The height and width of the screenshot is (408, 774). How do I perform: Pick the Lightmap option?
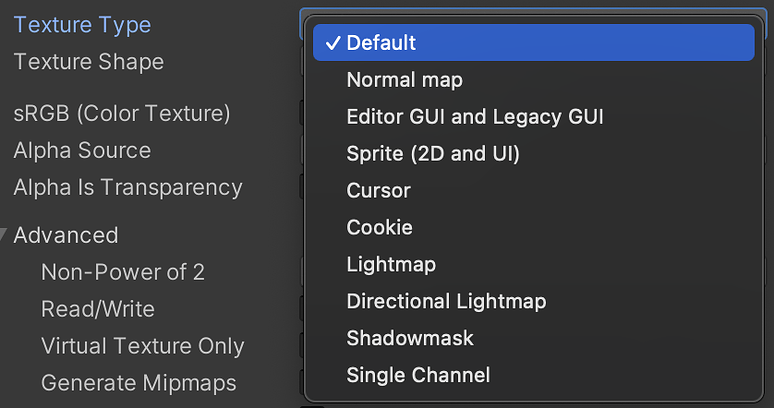pos(391,264)
